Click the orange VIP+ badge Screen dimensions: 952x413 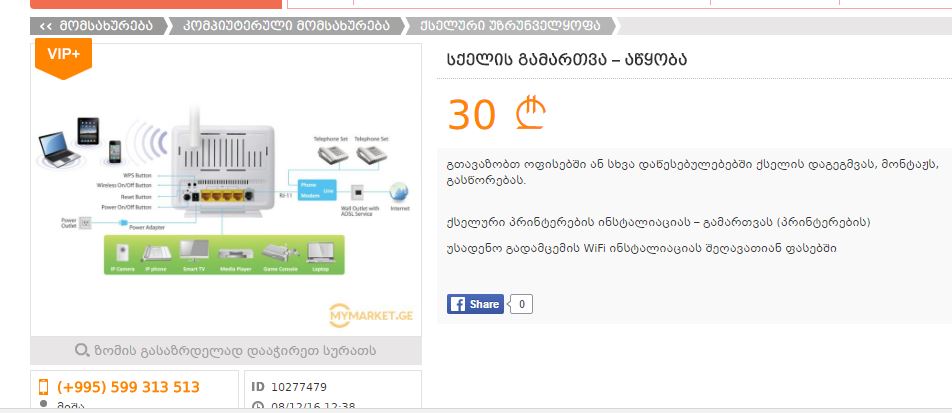pyautogui.click(x=63, y=58)
